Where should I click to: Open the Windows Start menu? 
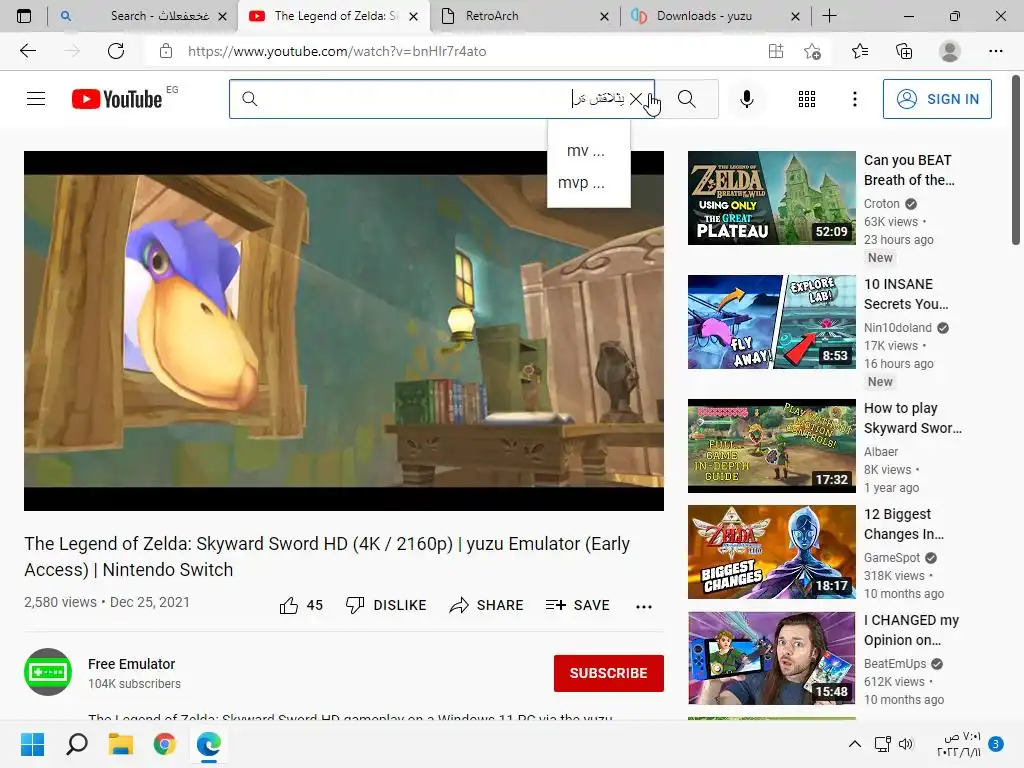[32, 744]
